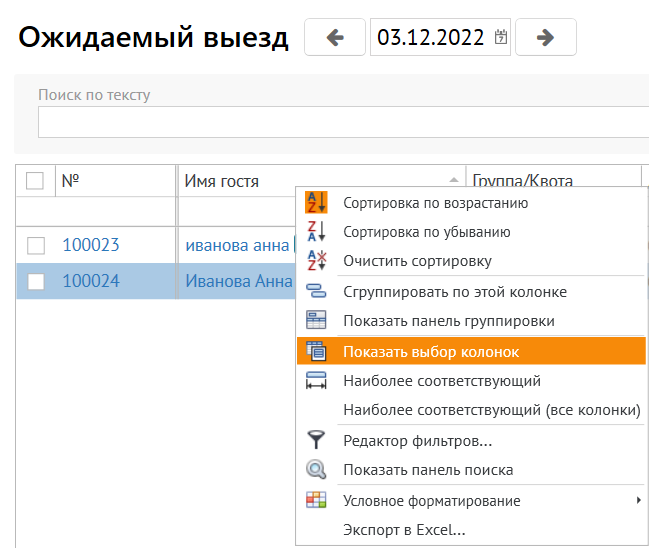Click the filter editor funnel icon
The height and width of the screenshot is (548, 649).
[316, 440]
